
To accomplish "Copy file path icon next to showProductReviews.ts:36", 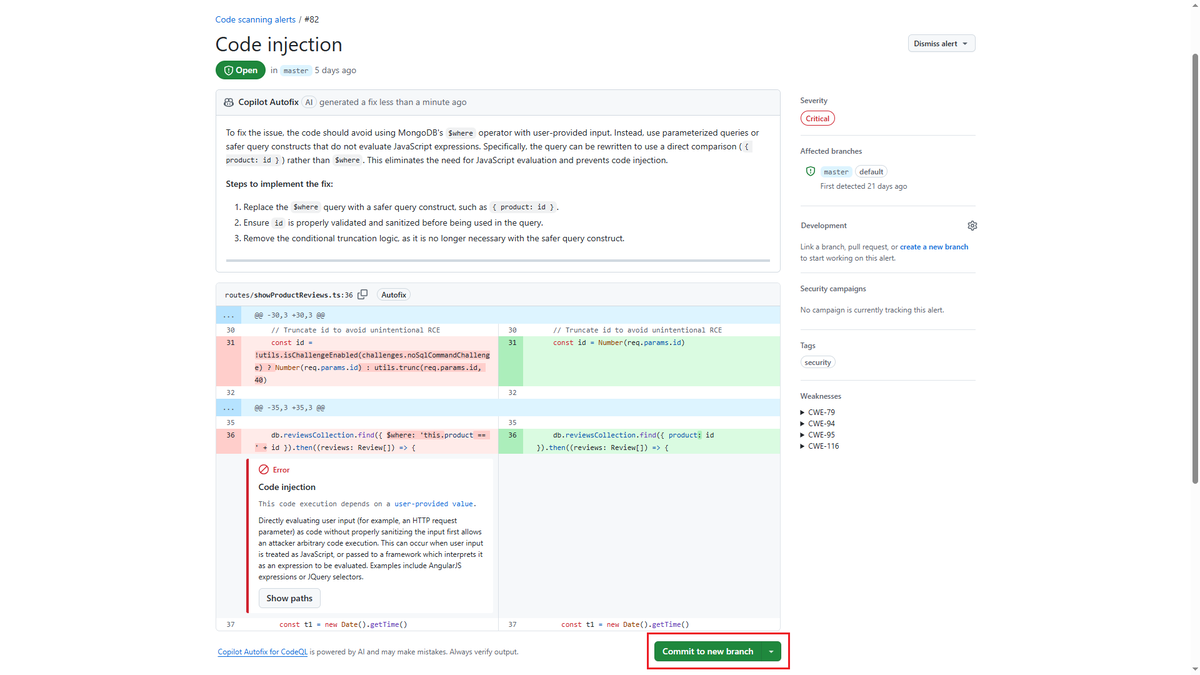I will [x=362, y=295].
